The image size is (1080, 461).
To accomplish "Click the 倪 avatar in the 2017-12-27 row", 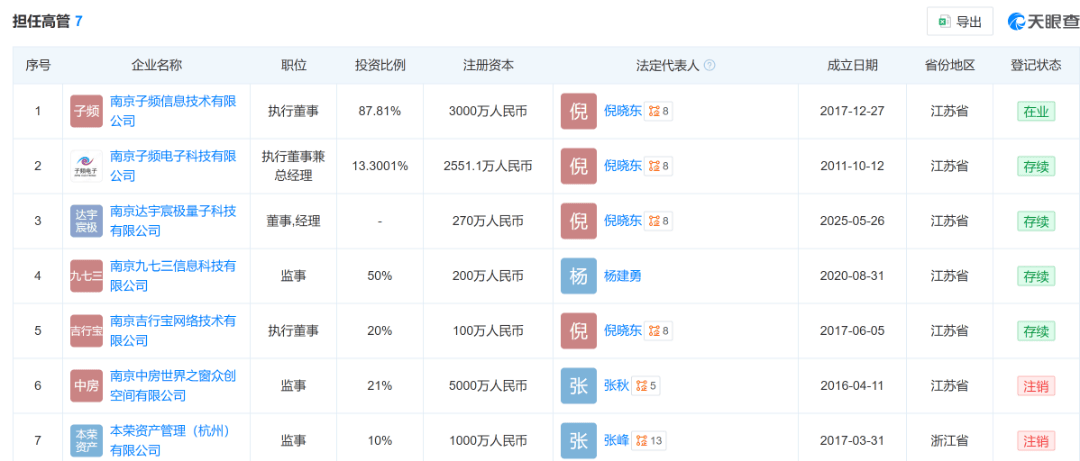I will [579, 111].
